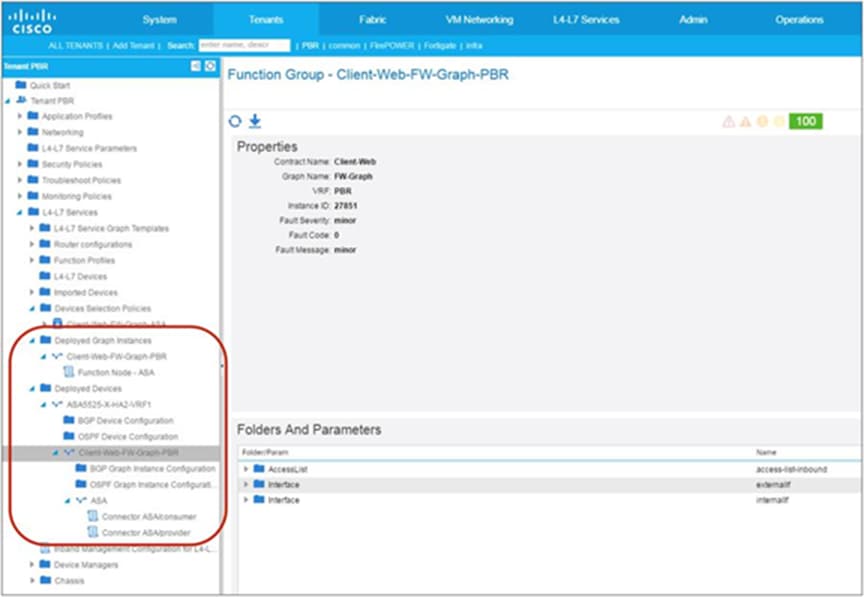Open the top L4-L7 Services tab
Screen dimensions: 864x597
click(x=586, y=20)
